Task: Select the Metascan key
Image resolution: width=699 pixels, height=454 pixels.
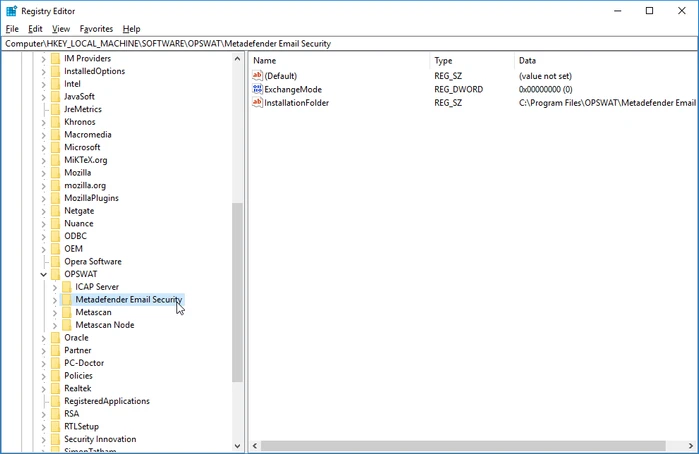Action: [93, 312]
